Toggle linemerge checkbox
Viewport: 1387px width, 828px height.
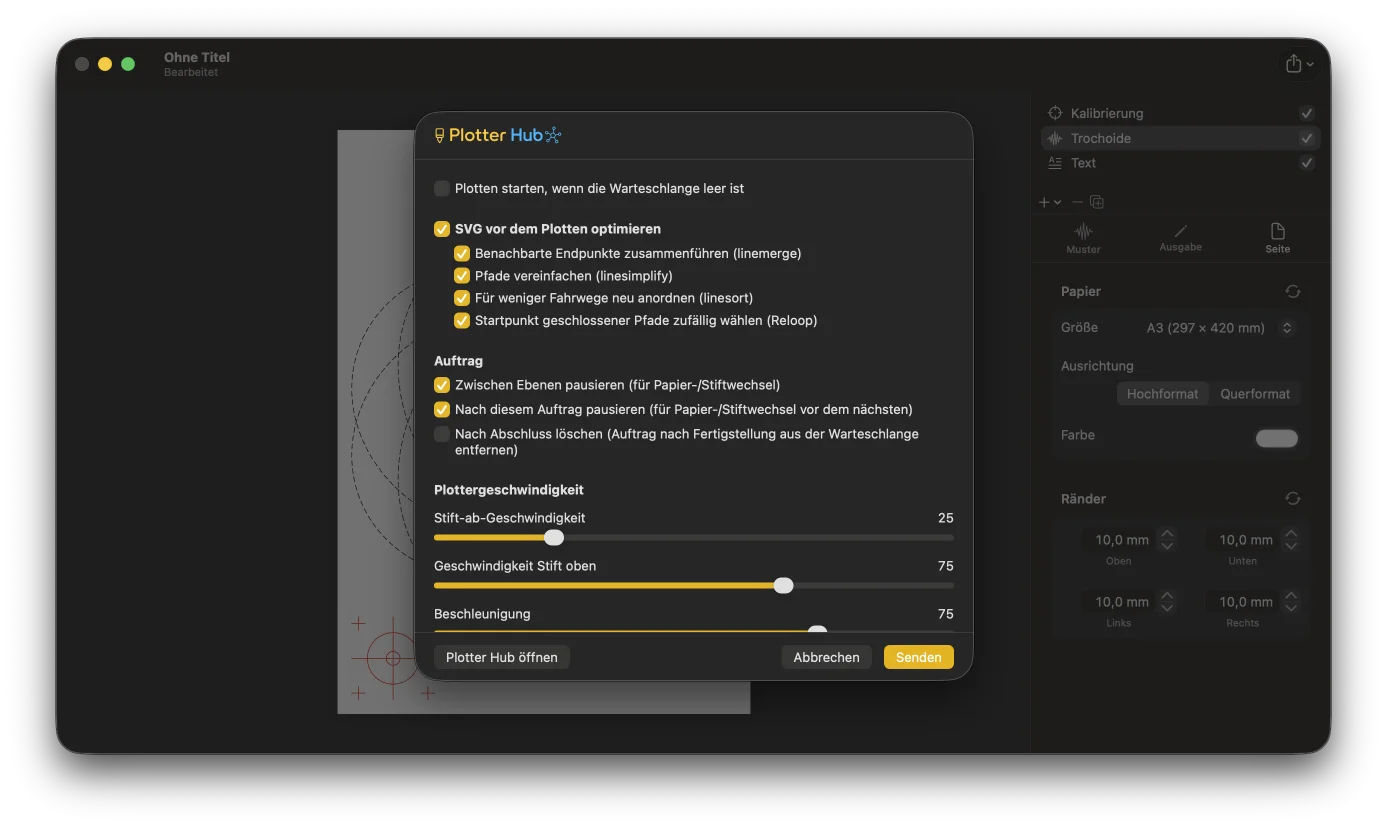(x=462, y=254)
